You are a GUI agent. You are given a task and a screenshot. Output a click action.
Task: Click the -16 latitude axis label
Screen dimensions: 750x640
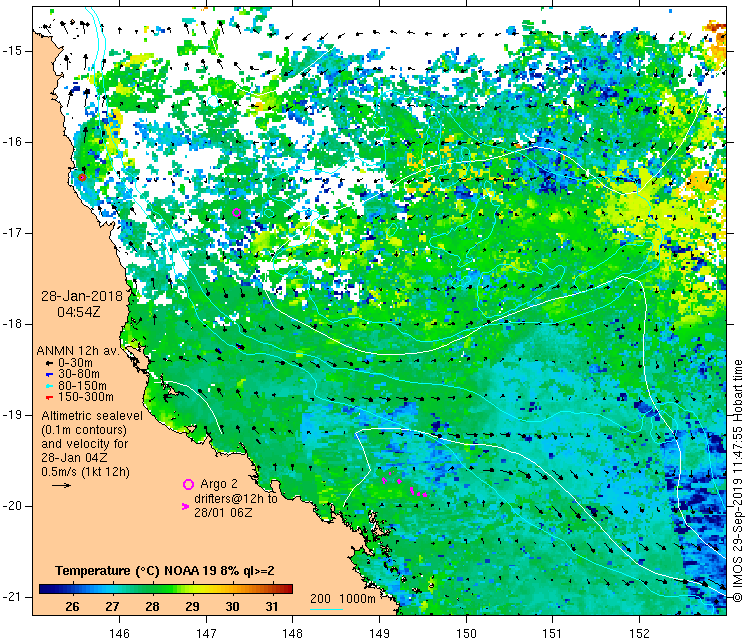click(x=11, y=142)
